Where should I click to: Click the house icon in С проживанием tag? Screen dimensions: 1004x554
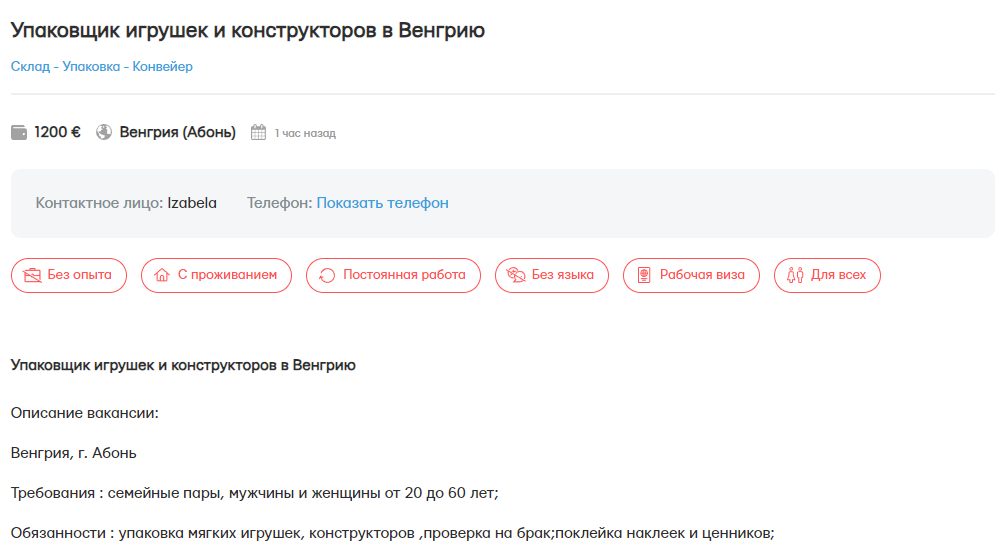pos(162,275)
